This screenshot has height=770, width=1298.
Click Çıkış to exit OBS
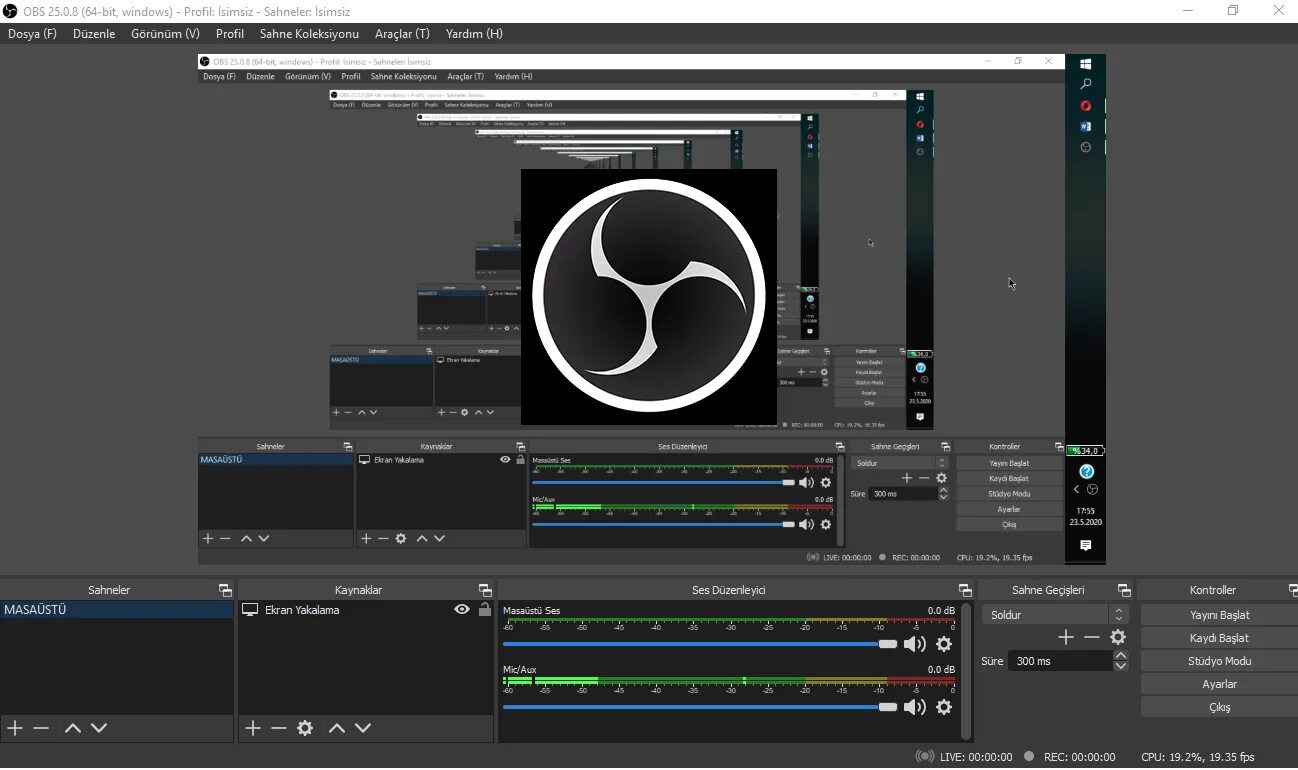pos(1219,707)
